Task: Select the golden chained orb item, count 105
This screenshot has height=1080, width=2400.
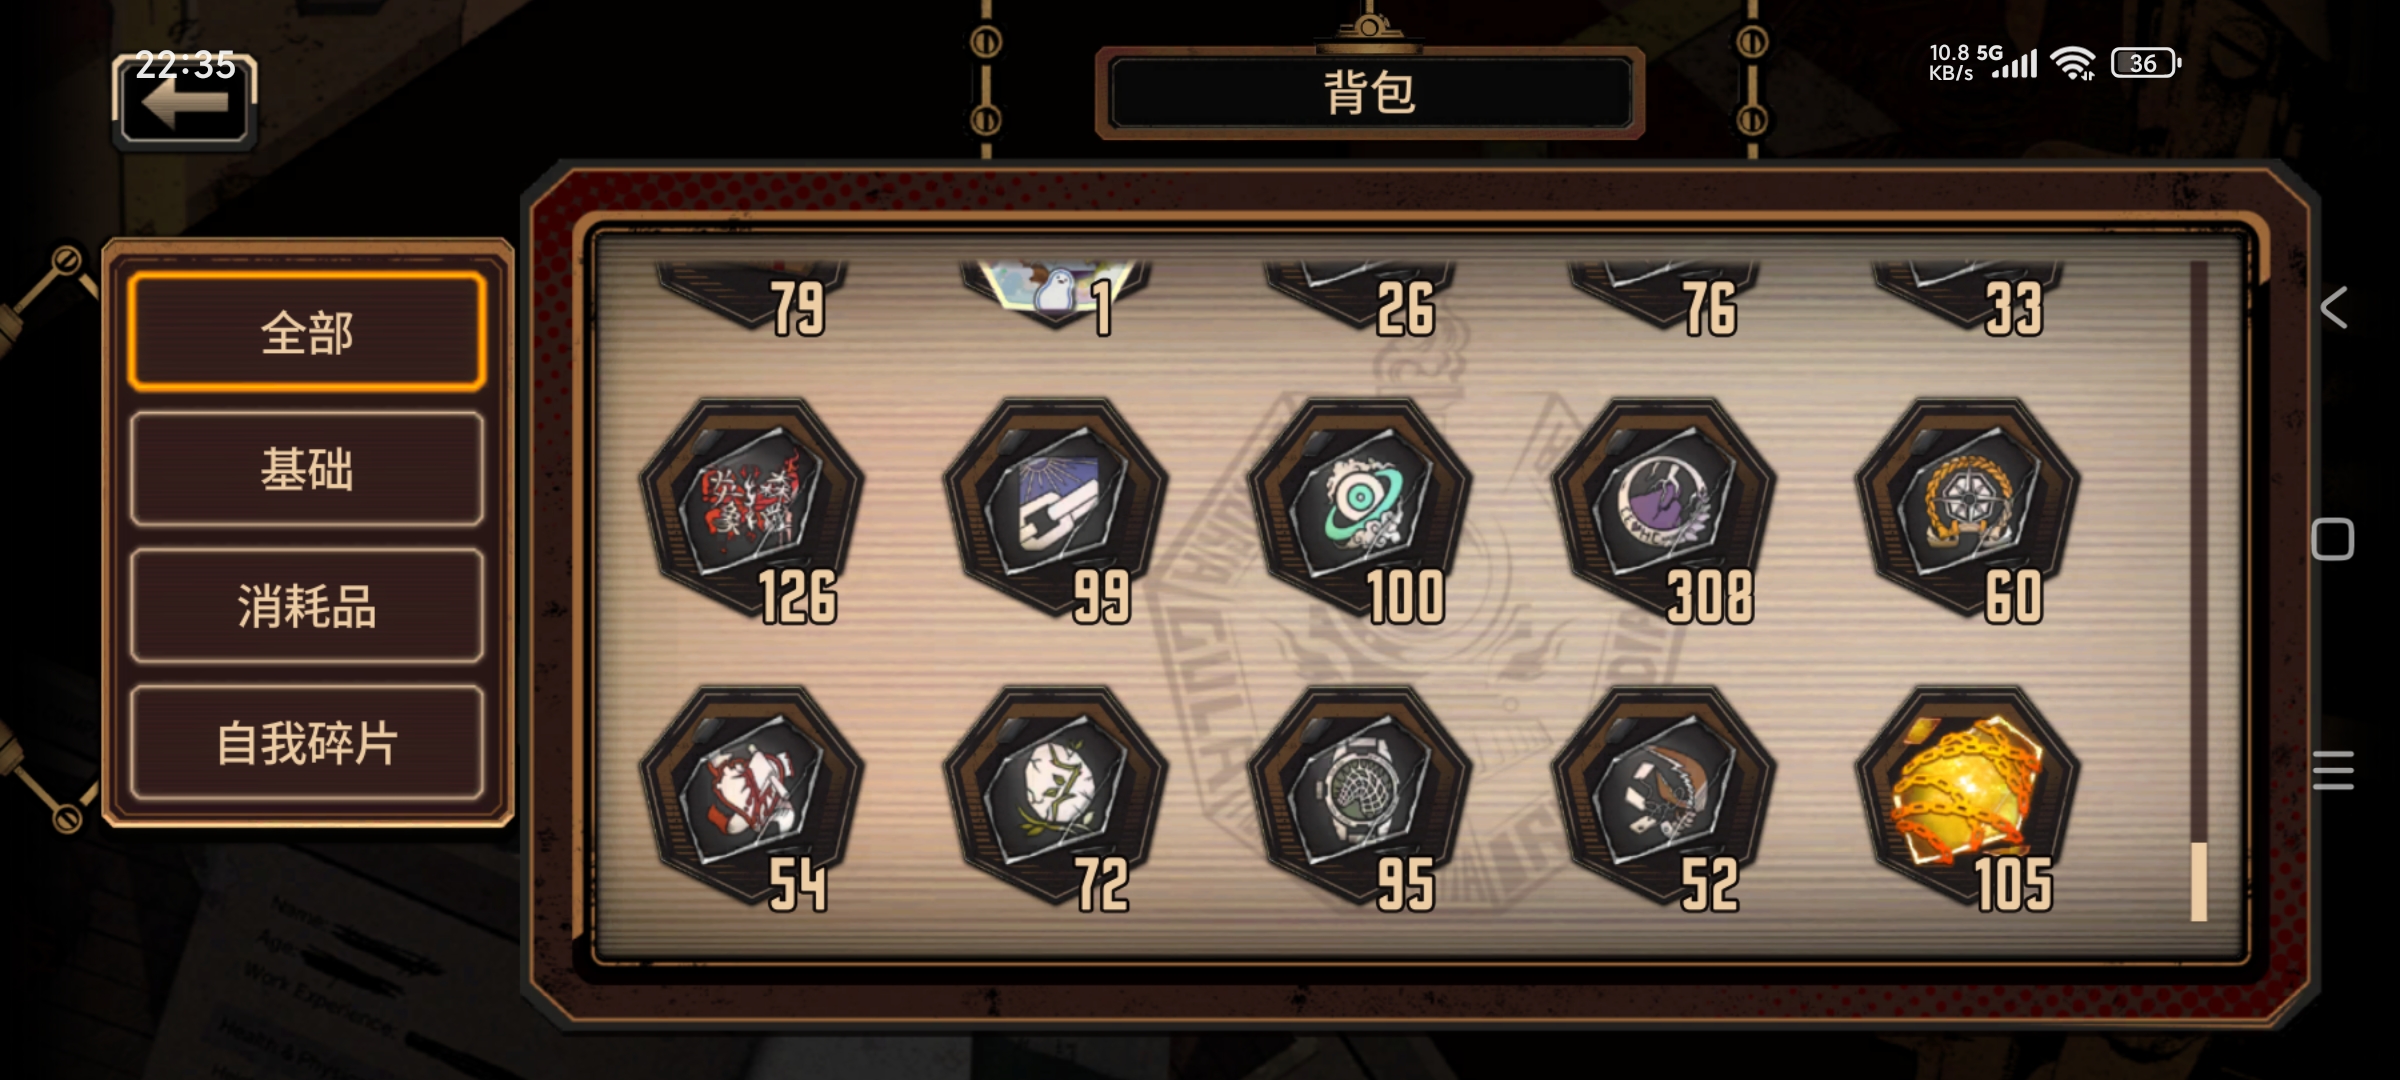Action: pyautogui.click(x=1968, y=796)
